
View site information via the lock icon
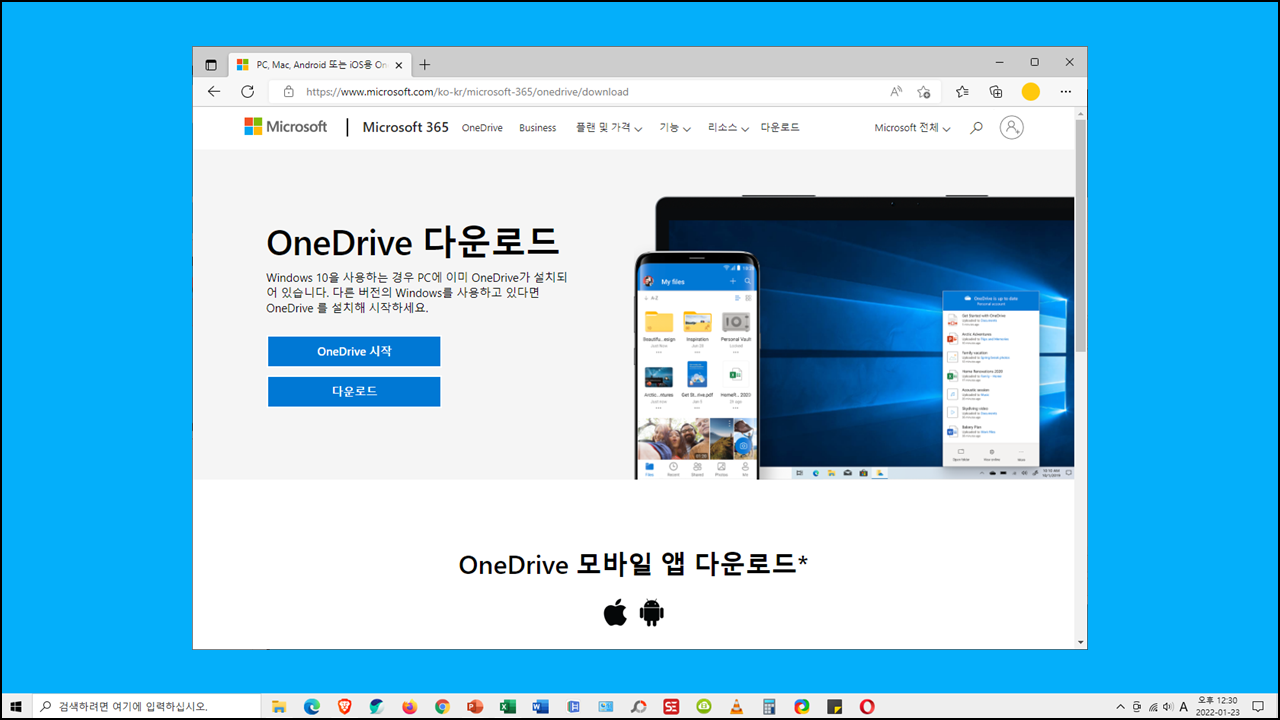click(289, 91)
